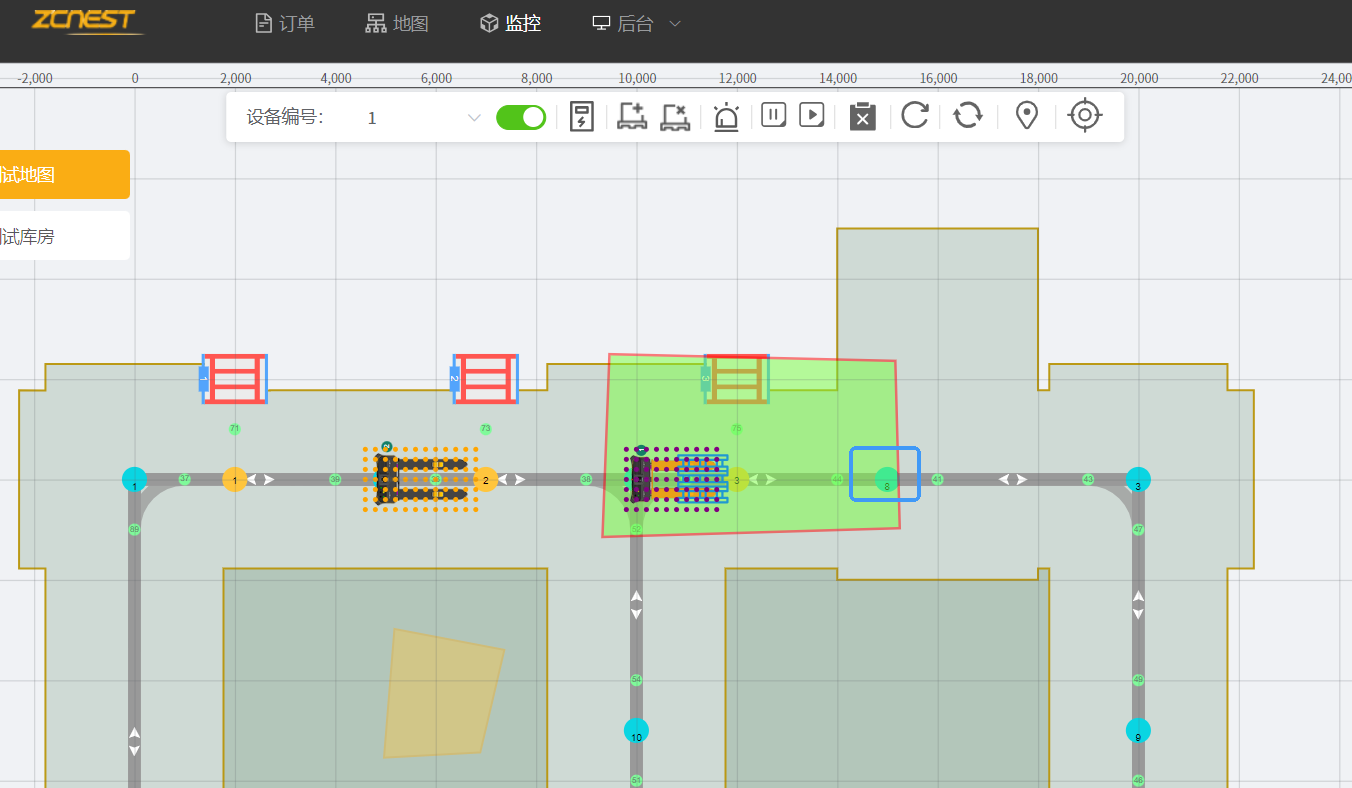
Task: Resume device with the play button
Action: pyautogui.click(x=811, y=115)
